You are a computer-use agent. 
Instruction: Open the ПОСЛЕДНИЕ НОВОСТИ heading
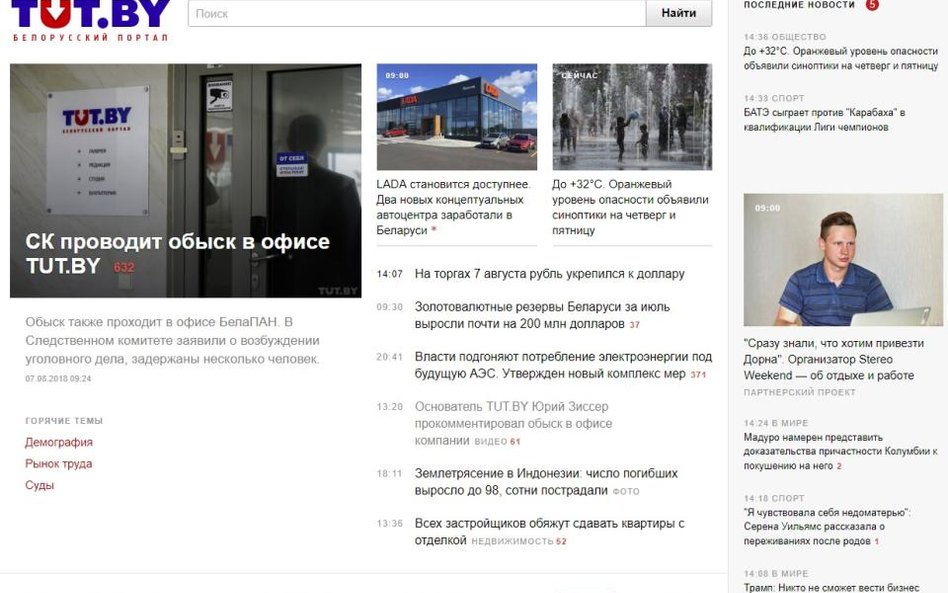[x=799, y=5]
